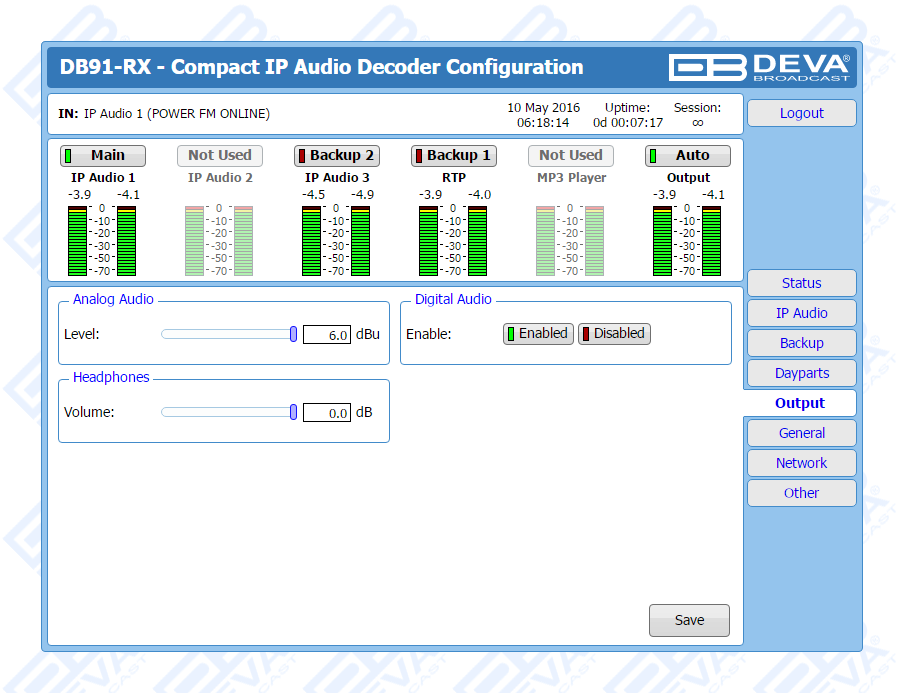Click the RTP level meter

click(454, 241)
